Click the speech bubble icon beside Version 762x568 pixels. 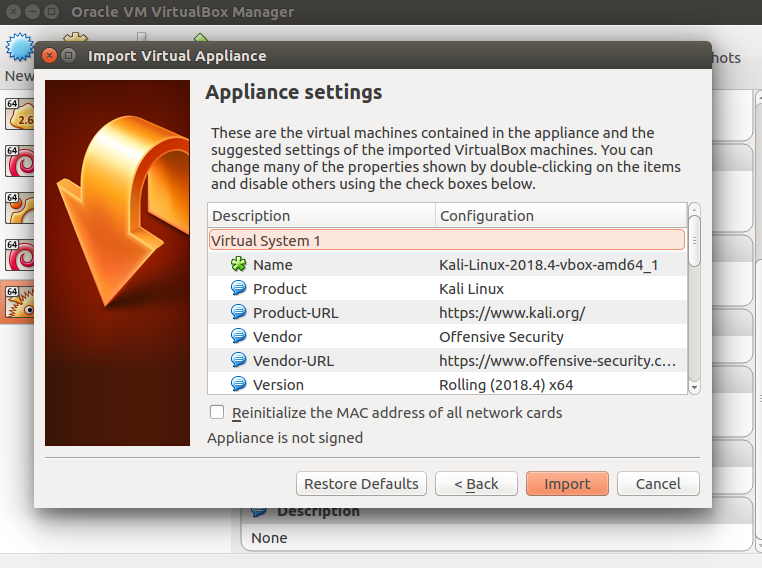click(x=238, y=384)
